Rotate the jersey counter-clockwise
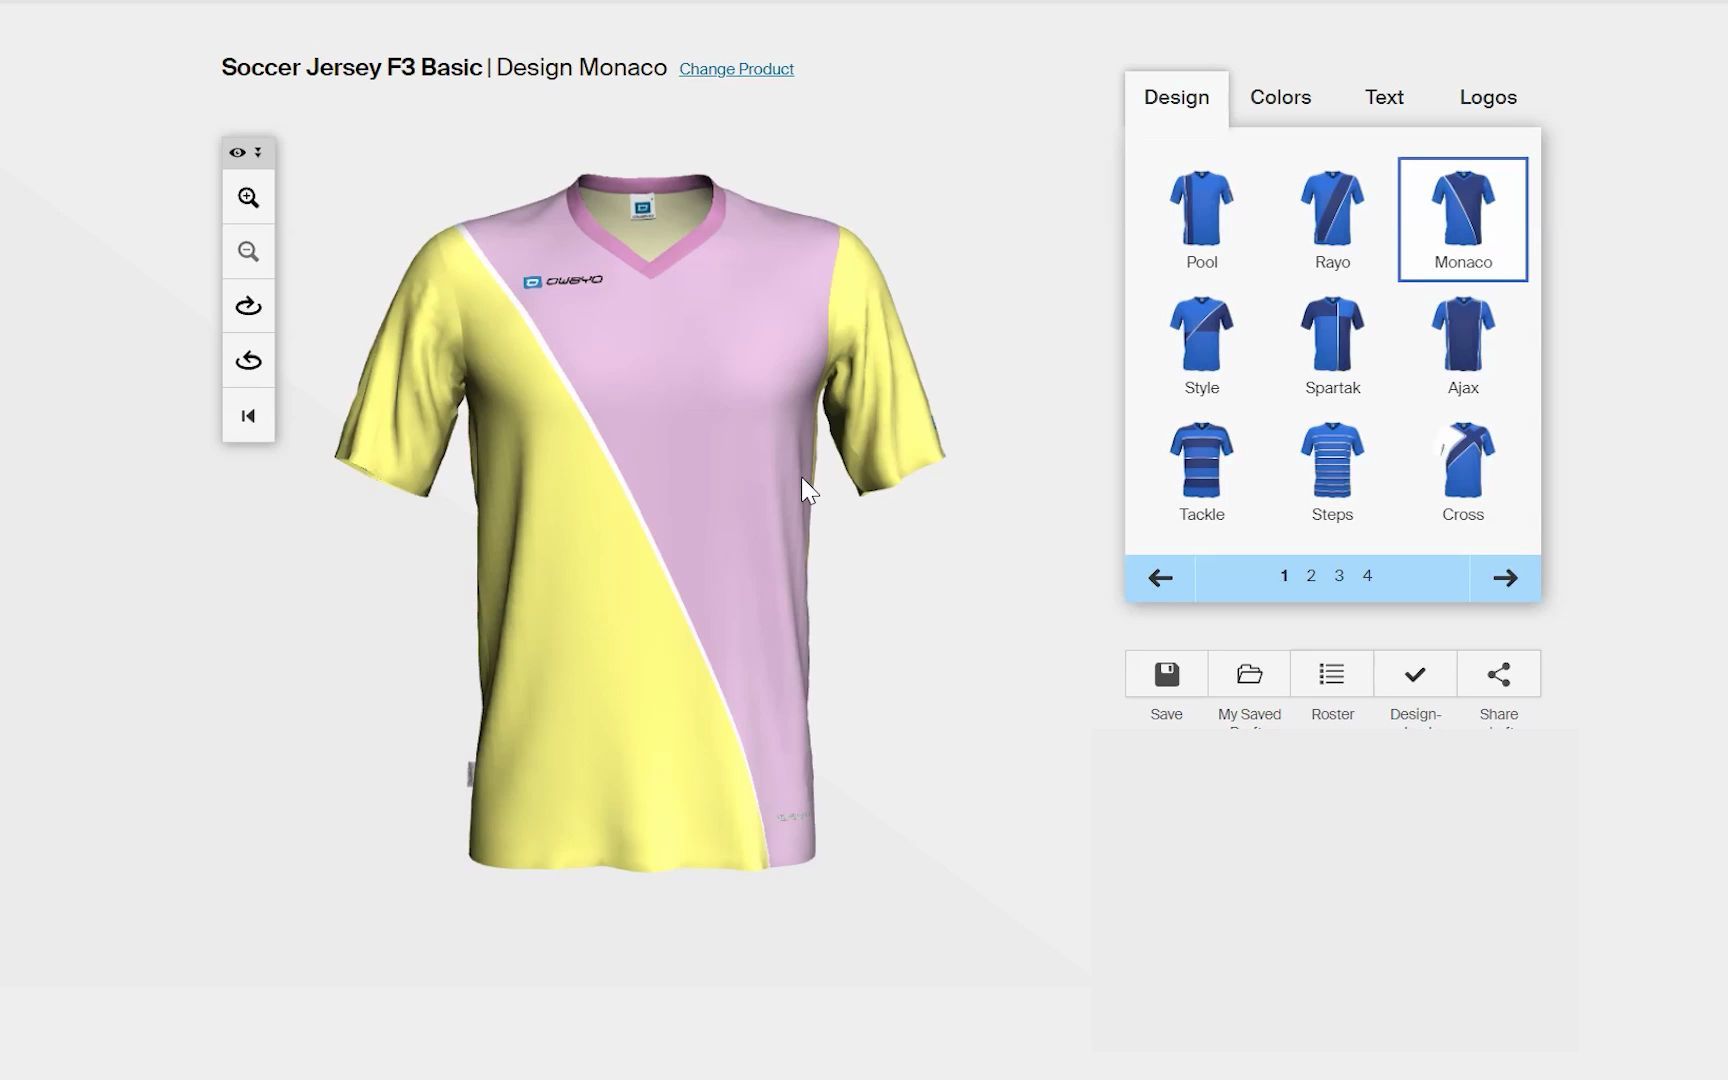Image resolution: width=1728 pixels, height=1080 pixels. [x=248, y=361]
